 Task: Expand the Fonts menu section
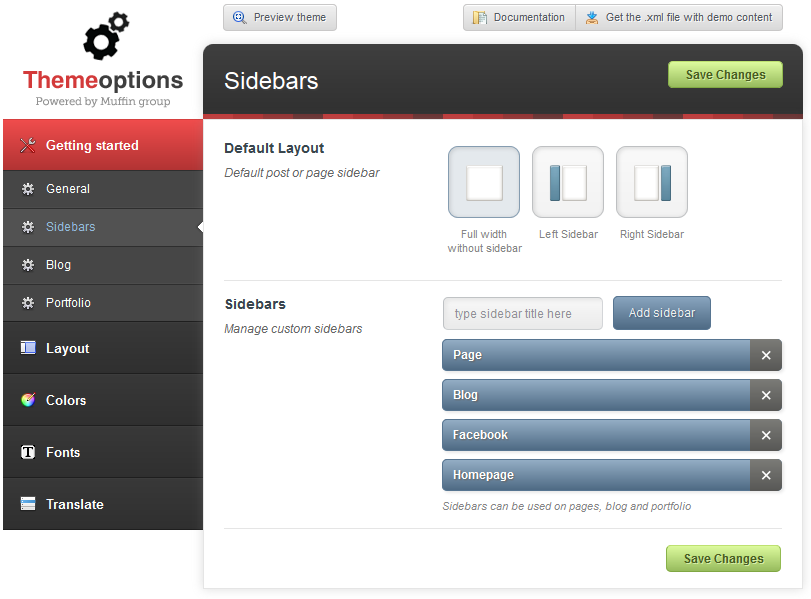(x=63, y=452)
